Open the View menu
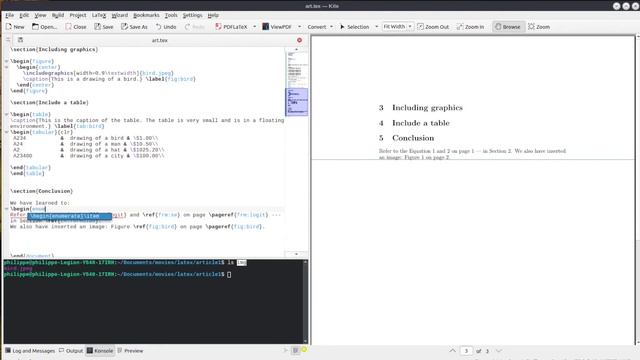640x360 pixels. 40,15
